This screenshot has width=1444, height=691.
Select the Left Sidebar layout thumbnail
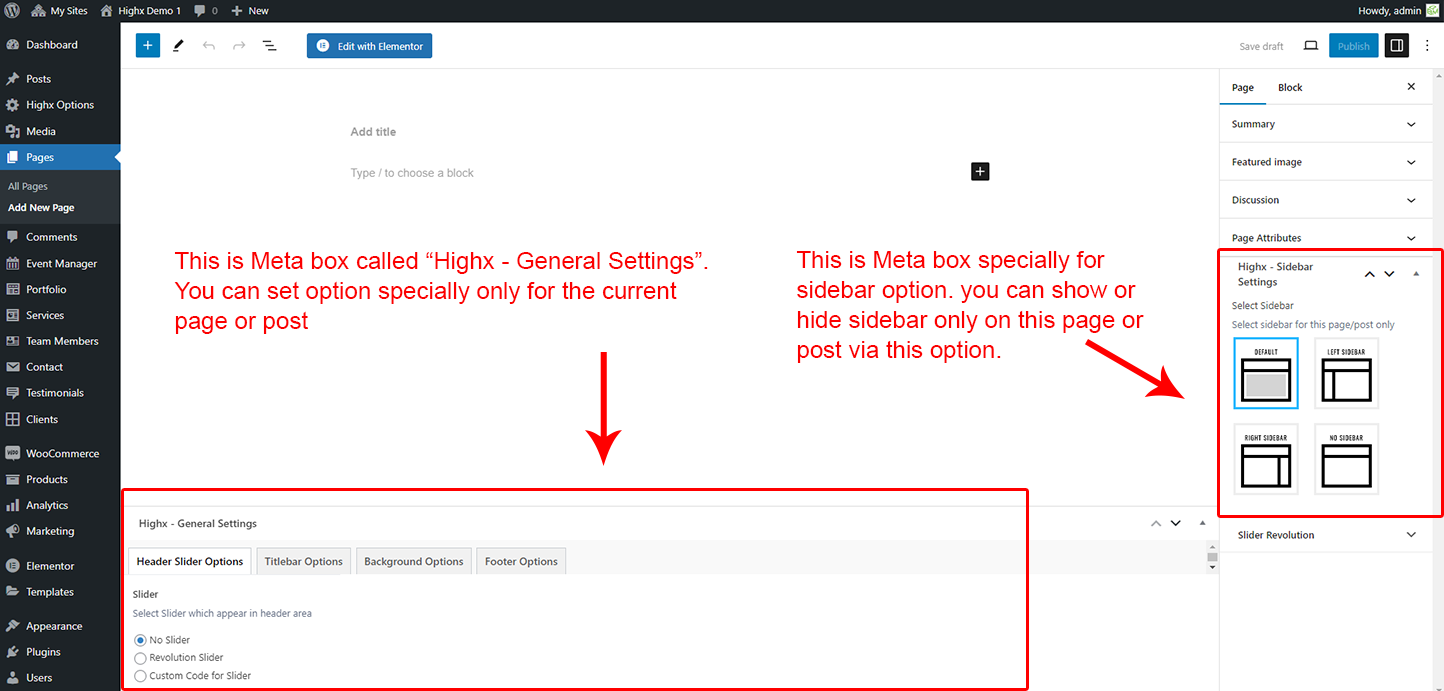1346,373
